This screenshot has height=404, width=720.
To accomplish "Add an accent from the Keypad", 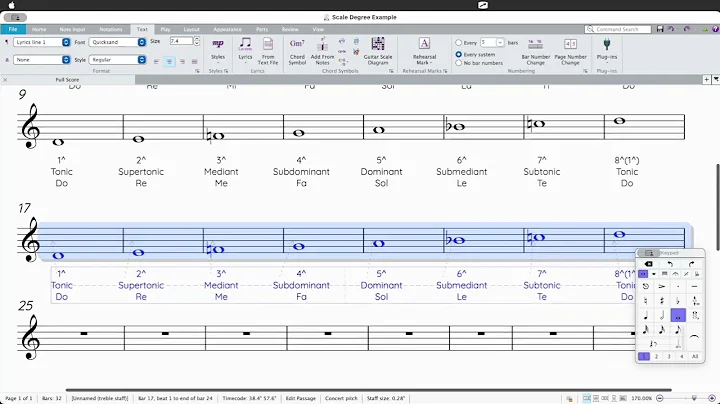I will pyautogui.click(x=662, y=286).
